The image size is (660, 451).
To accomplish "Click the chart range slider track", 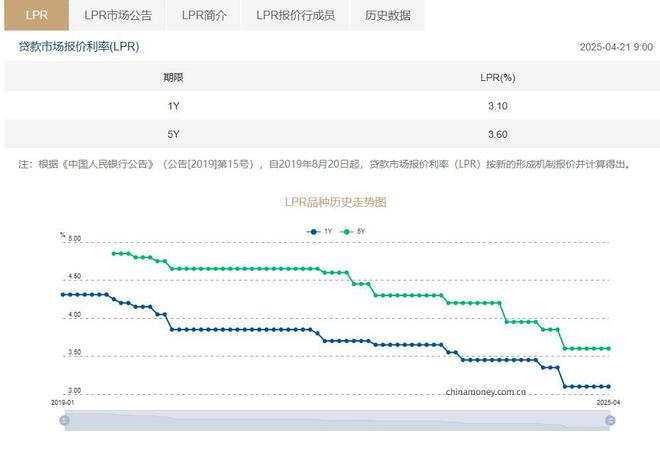I will tap(337, 420).
